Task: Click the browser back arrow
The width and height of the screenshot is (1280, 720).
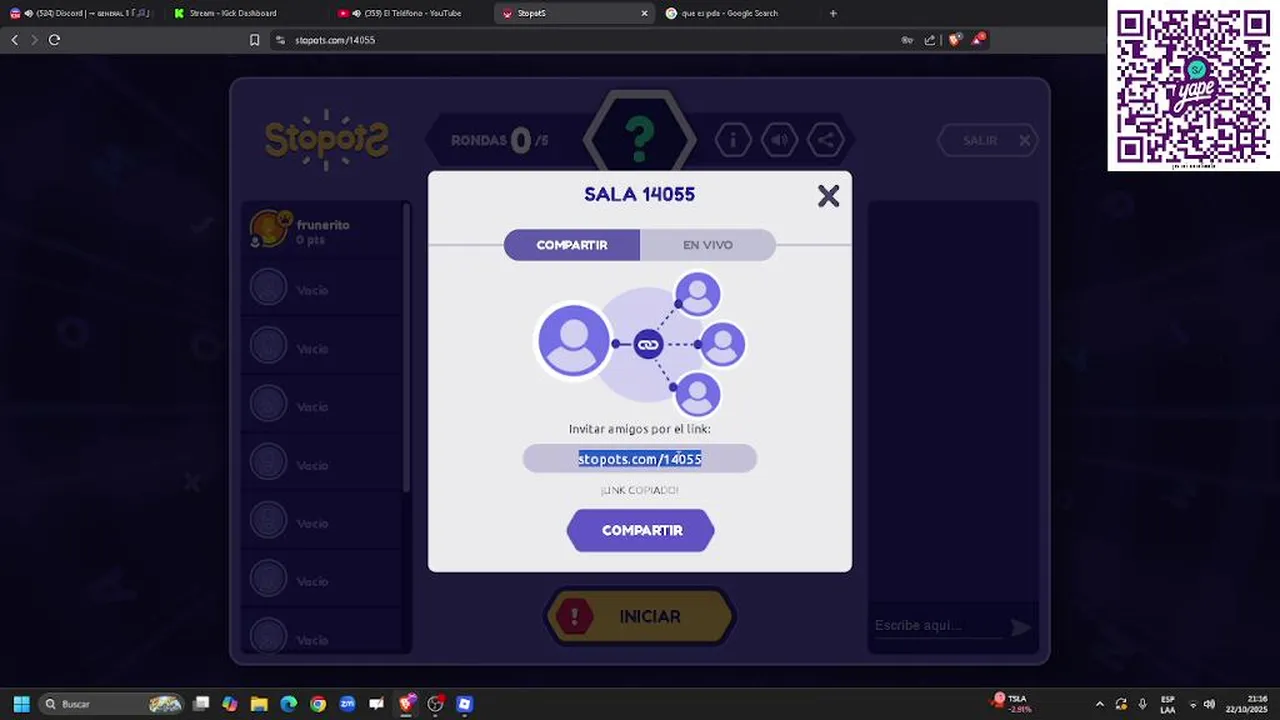Action: [15, 40]
